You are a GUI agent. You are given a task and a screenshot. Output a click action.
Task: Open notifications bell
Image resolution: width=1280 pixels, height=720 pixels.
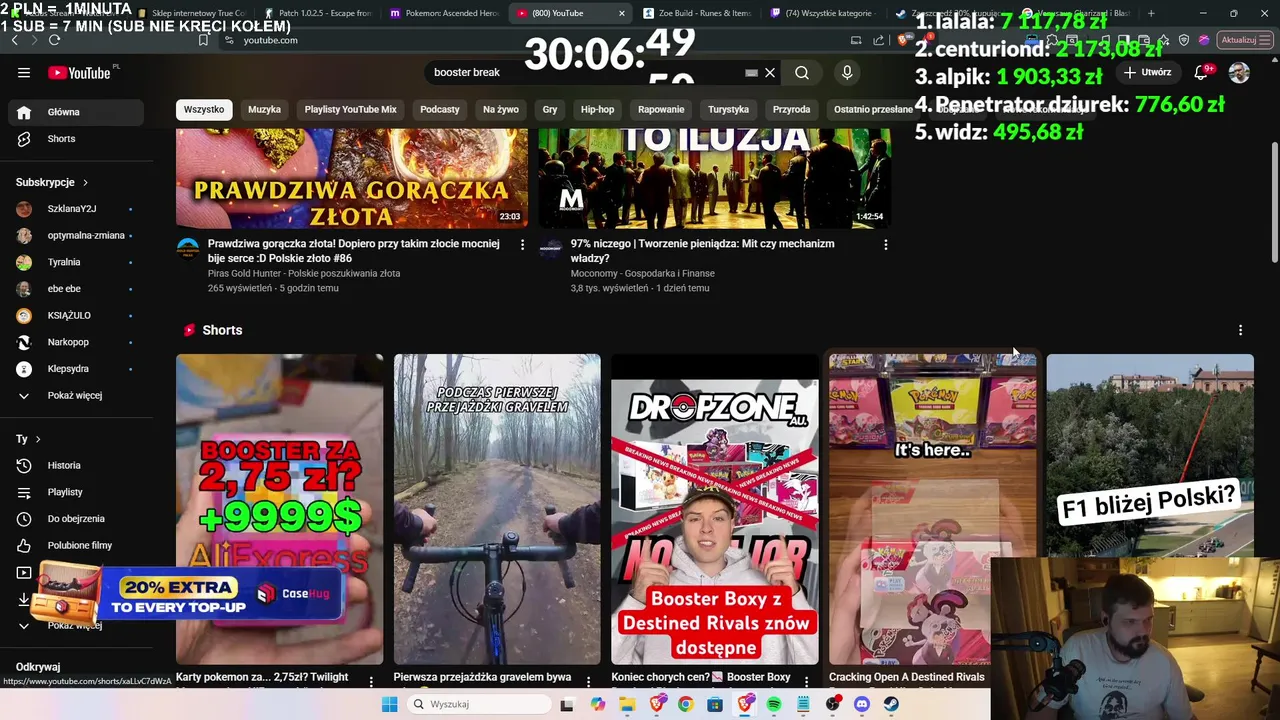tap(1202, 72)
